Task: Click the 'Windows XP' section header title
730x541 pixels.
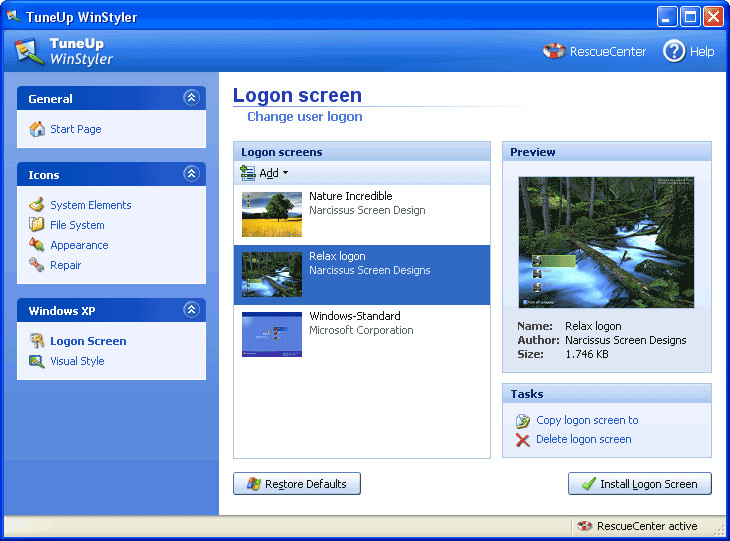Action: pos(62,311)
